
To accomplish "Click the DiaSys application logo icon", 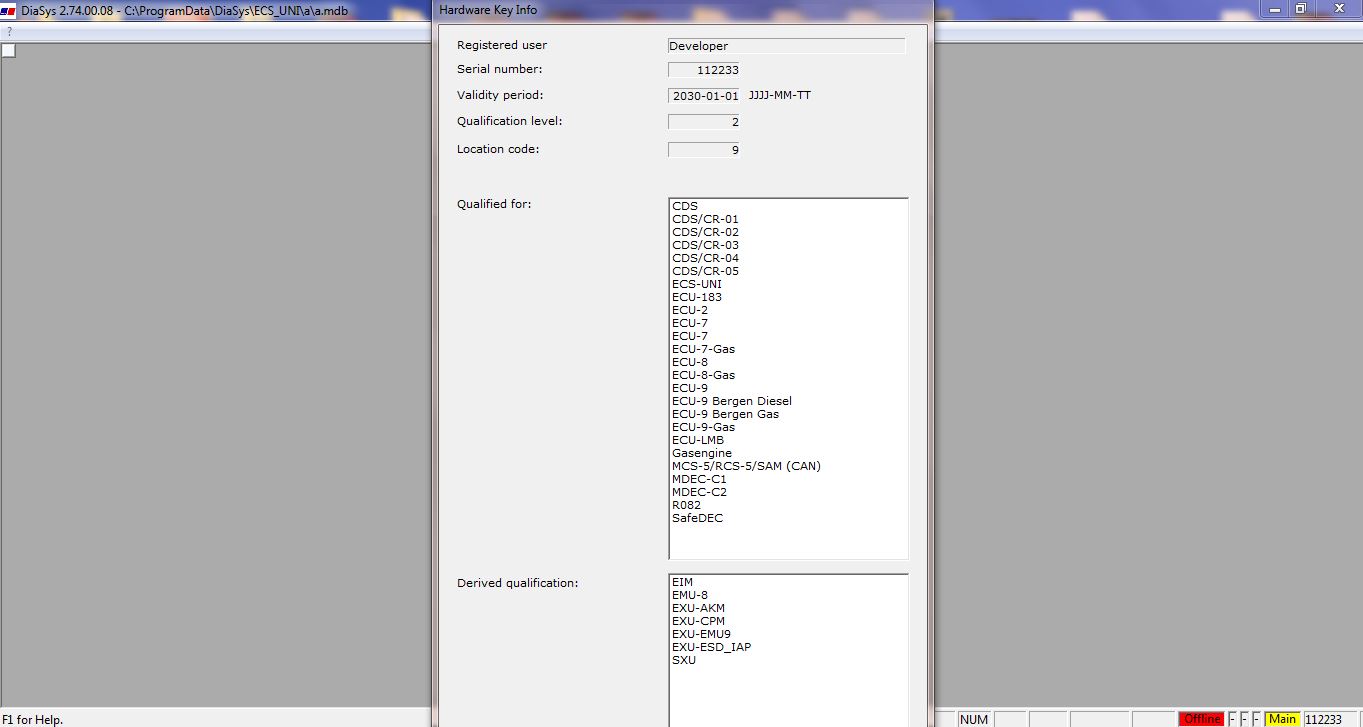I will point(9,9).
